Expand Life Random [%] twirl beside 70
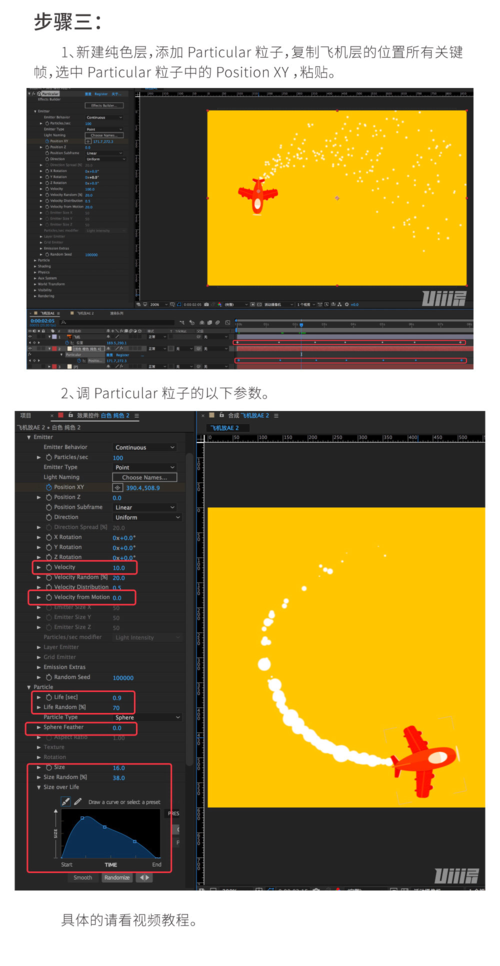 pyautogui.click(x=39, y=707)
